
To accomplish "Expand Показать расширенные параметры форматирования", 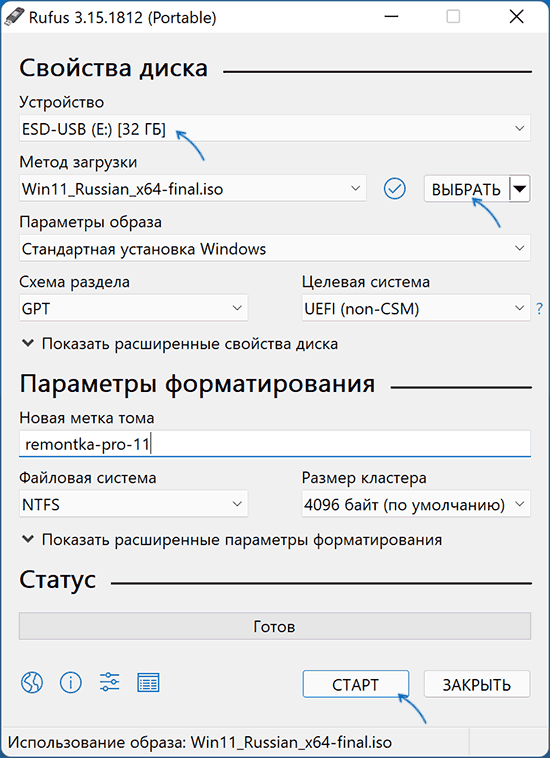I will tap(232, 539).
